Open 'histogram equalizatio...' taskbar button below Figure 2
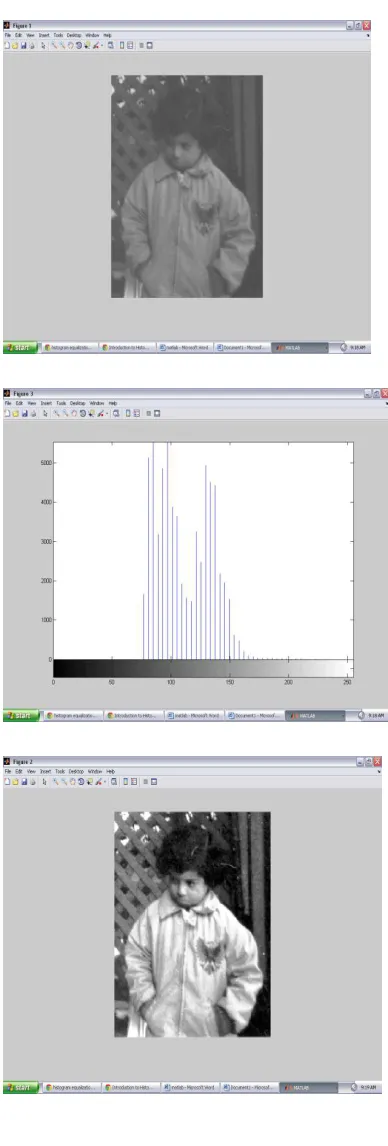 point(71,1087)
